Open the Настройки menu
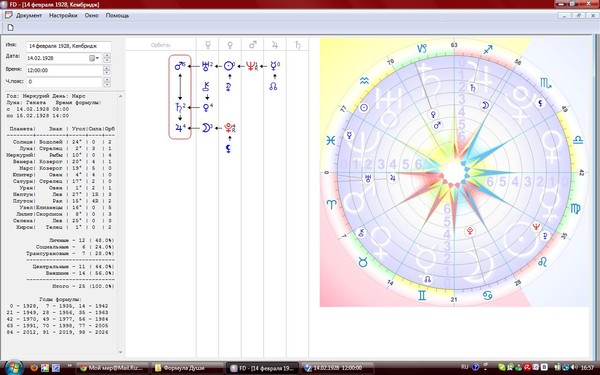The image size is (600, 375). tap(63, 16)
